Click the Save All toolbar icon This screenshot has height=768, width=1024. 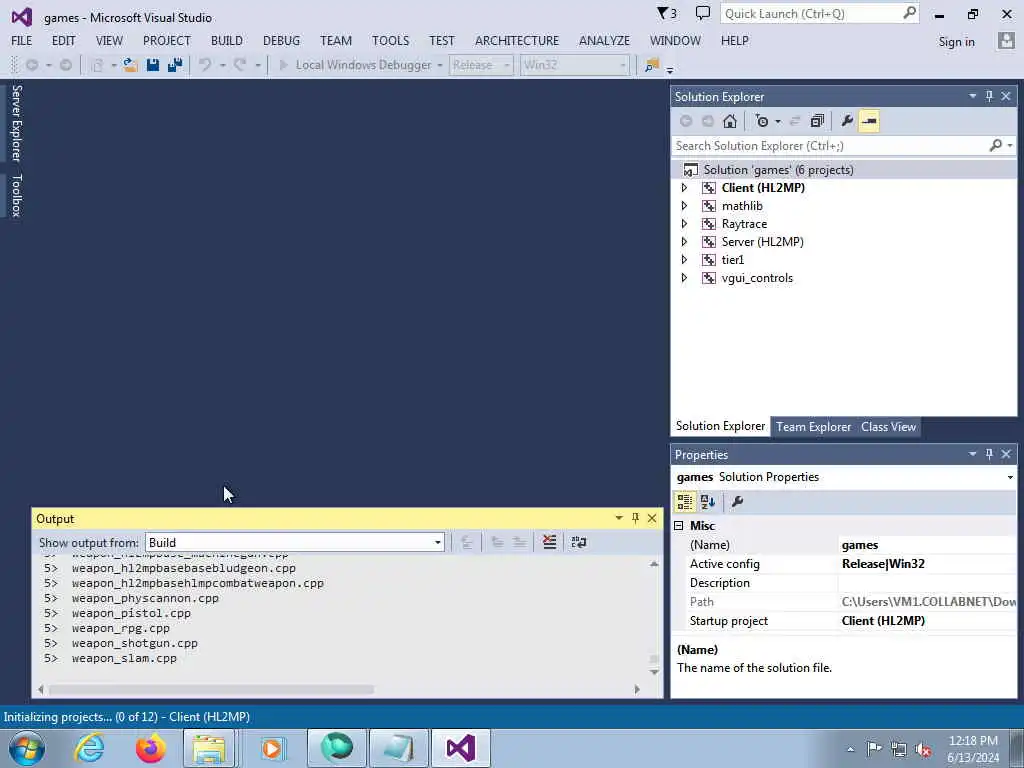tap(174, 65)
